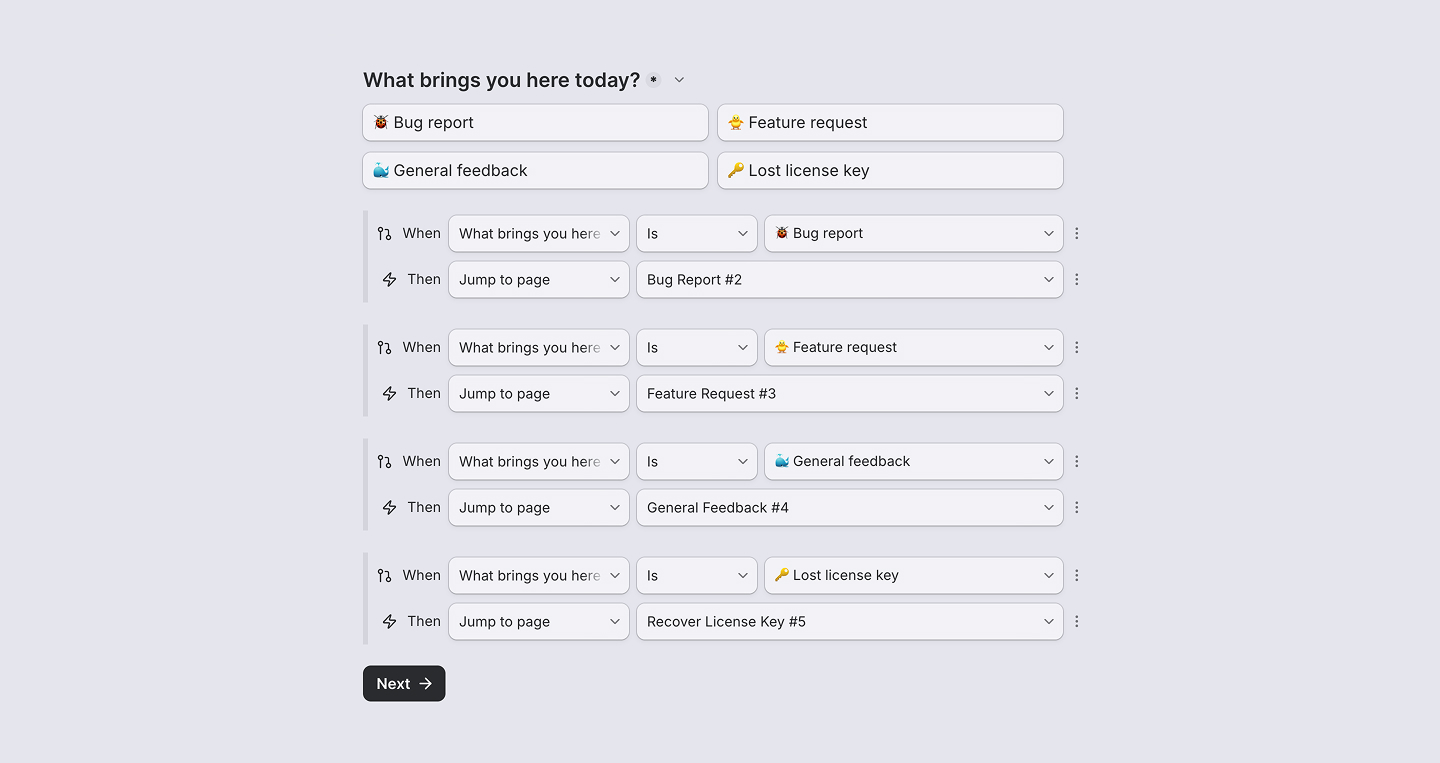
Task: Open the Is operator dropdown in the third rule
Action: [x=696, y=461]
